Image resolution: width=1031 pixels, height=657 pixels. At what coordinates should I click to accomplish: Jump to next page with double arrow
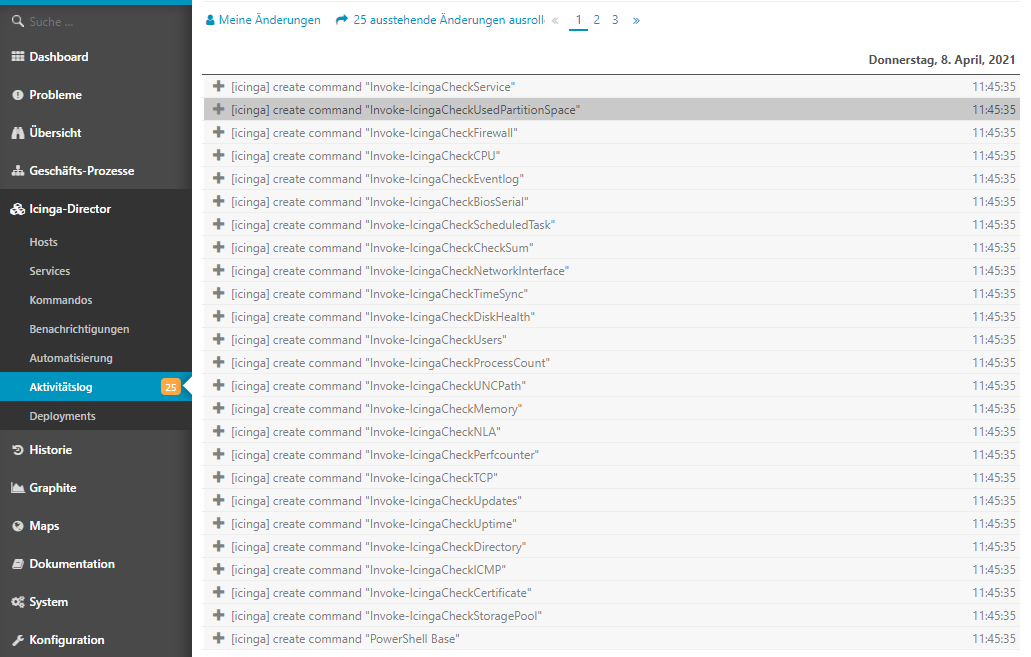(636, 20)
